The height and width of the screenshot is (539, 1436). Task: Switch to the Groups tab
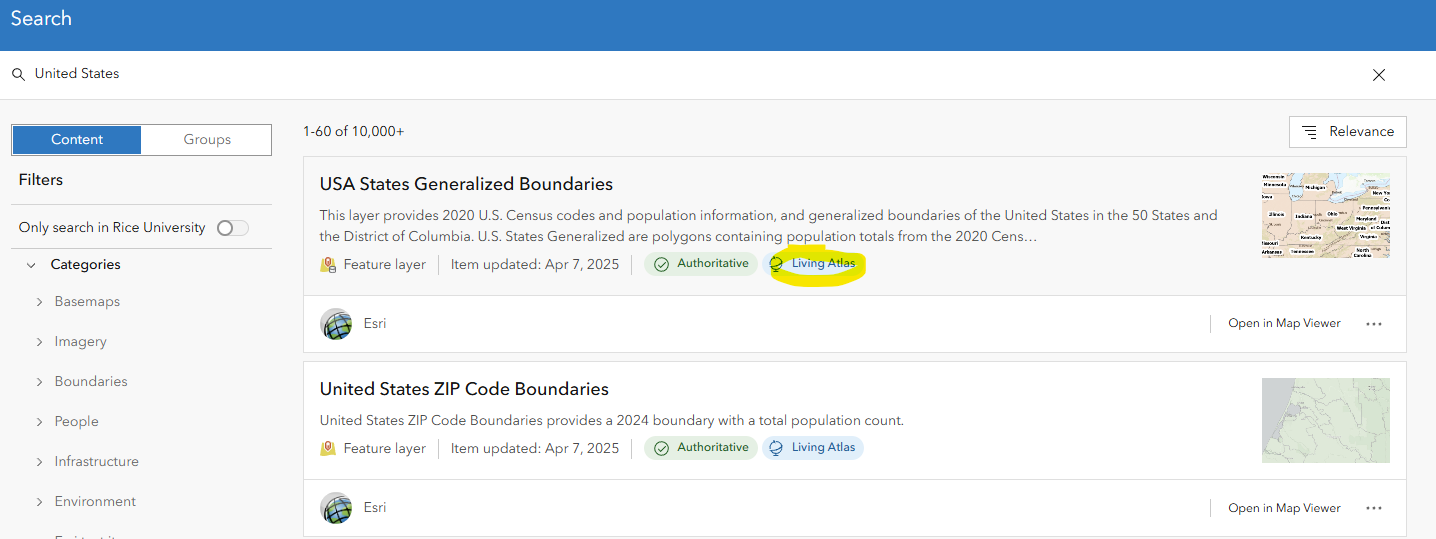tap(207, 140)
